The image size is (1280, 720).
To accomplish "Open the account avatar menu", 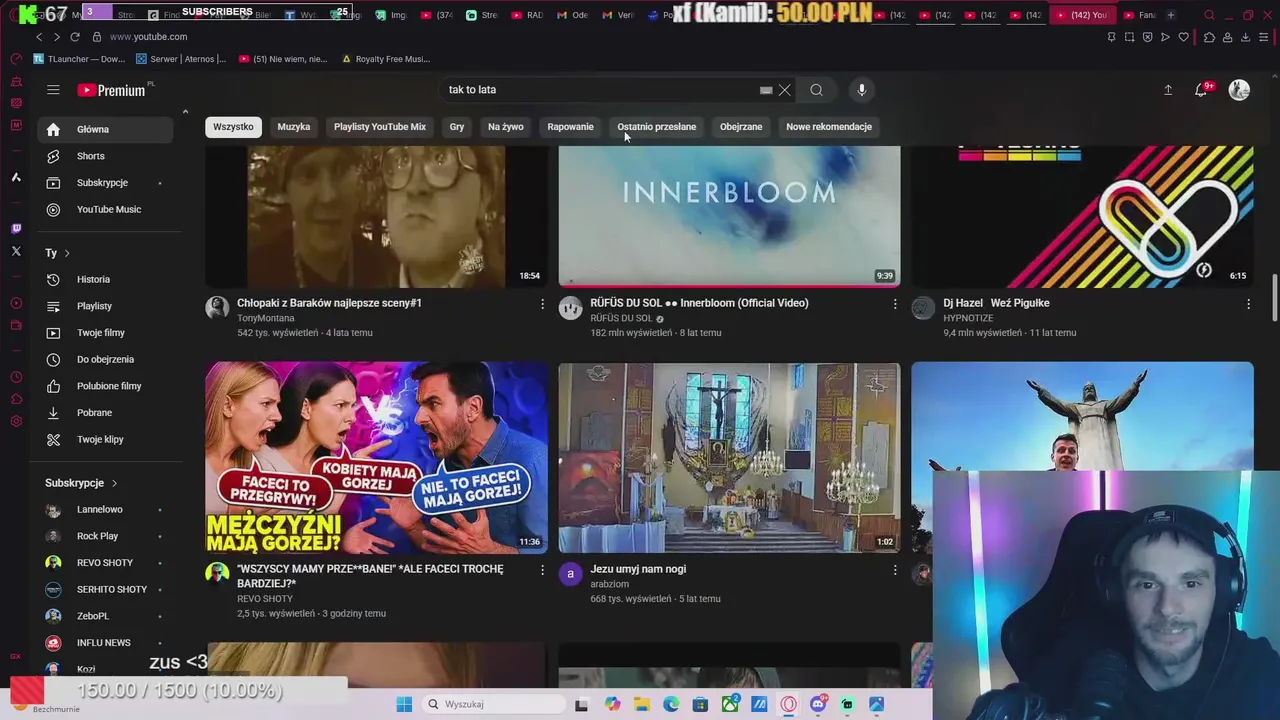I will [x=1239, y=90].
